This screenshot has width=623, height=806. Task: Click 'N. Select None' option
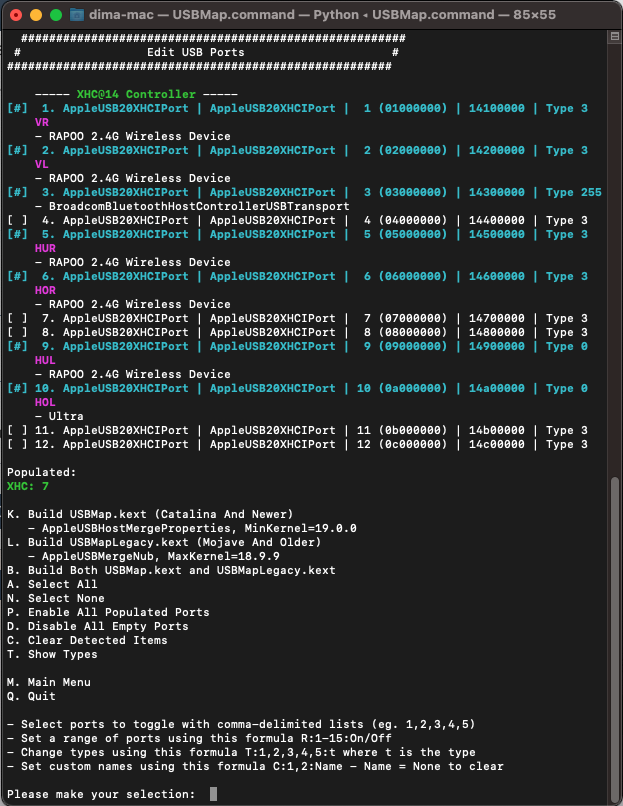point(56,598)
